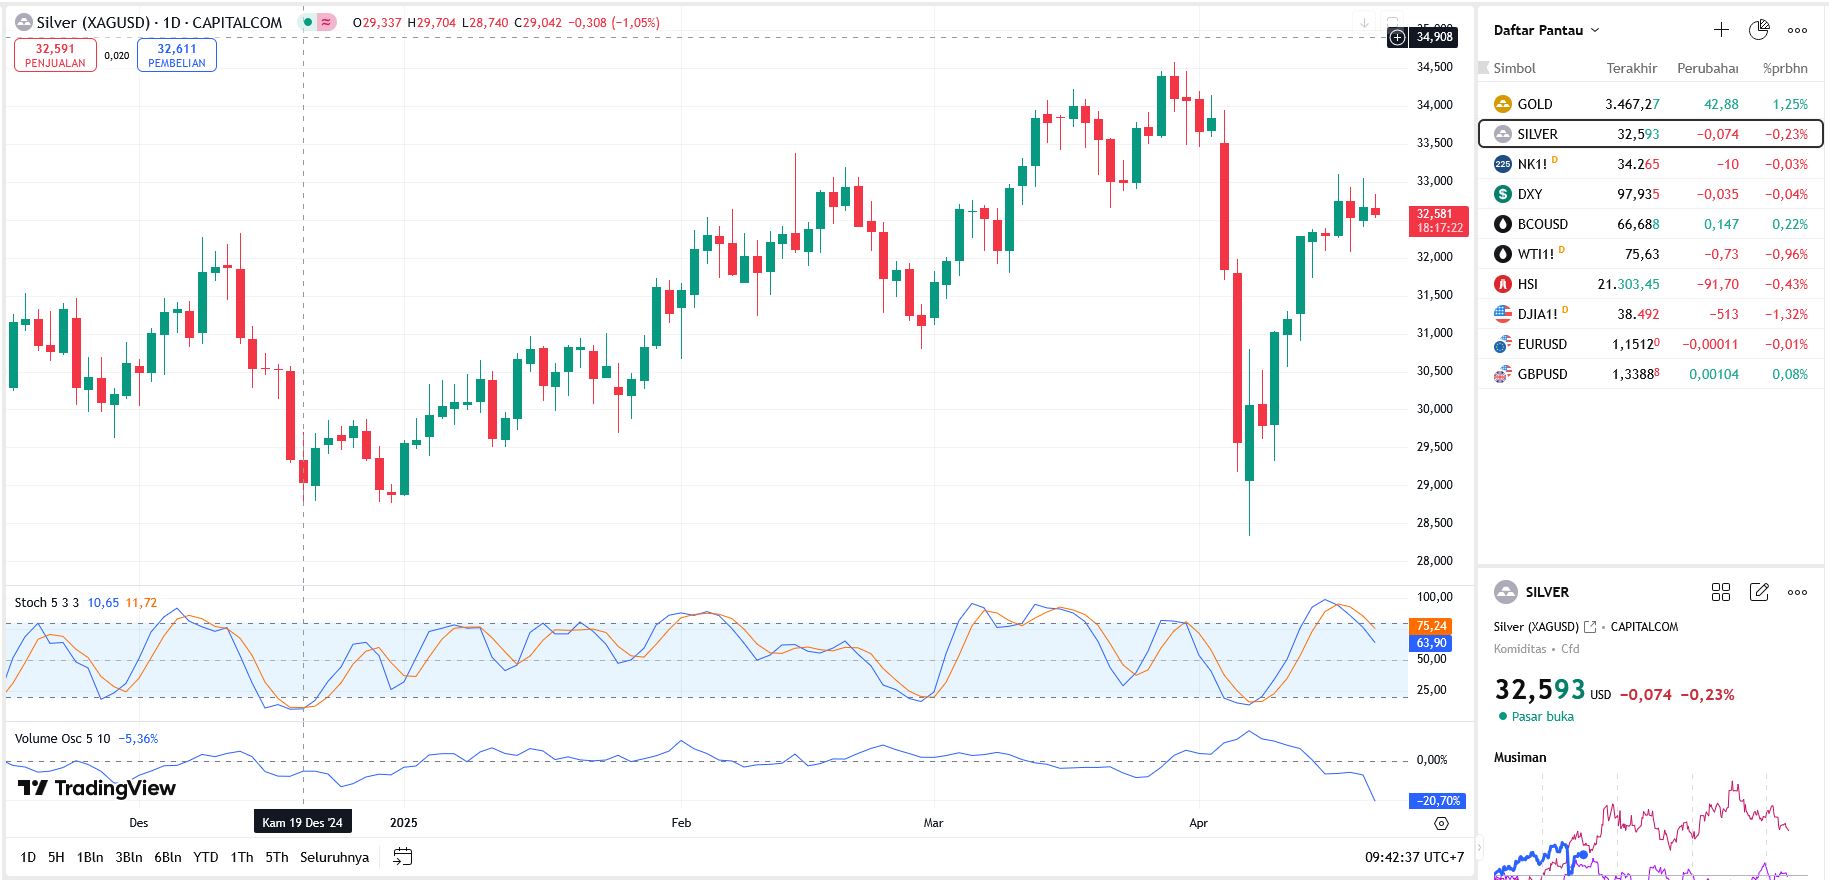This screenshot has height=880, width=1829.
Task: Click the 09:42:37 UTC+7 timezone label
Action: click(1414, 857)
